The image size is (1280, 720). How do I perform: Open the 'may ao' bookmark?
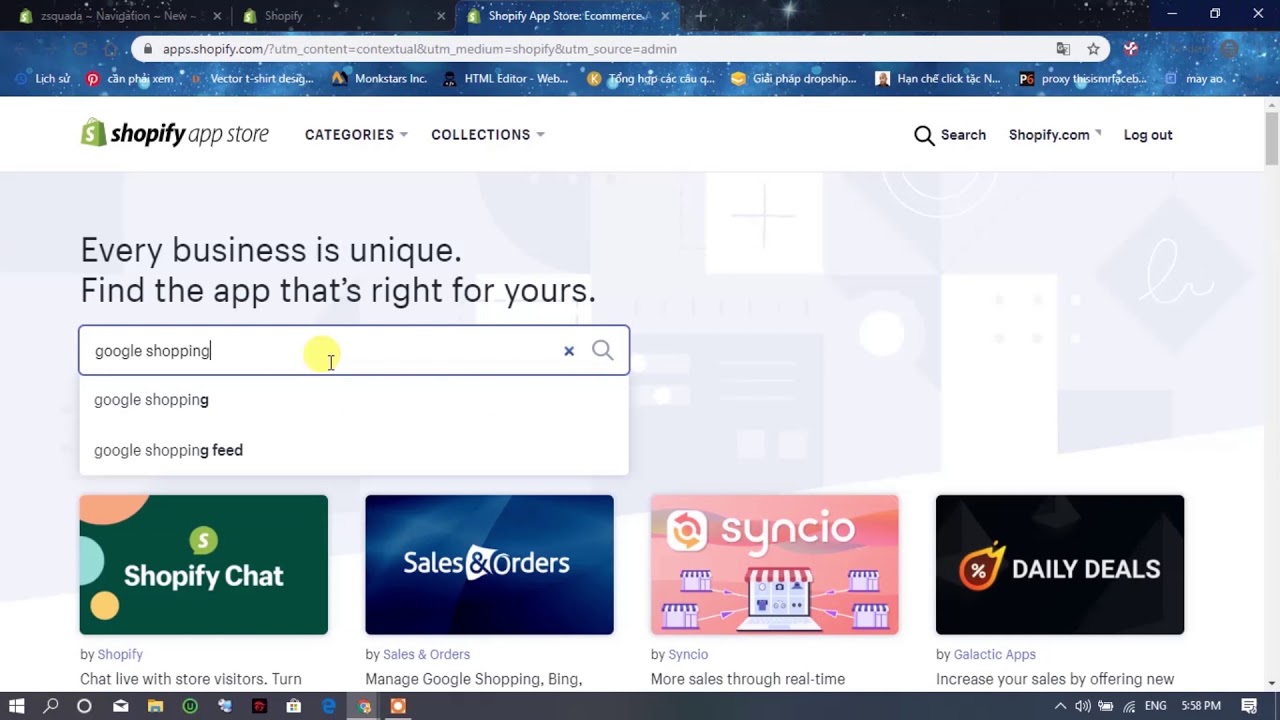(x=1196, y=78)
